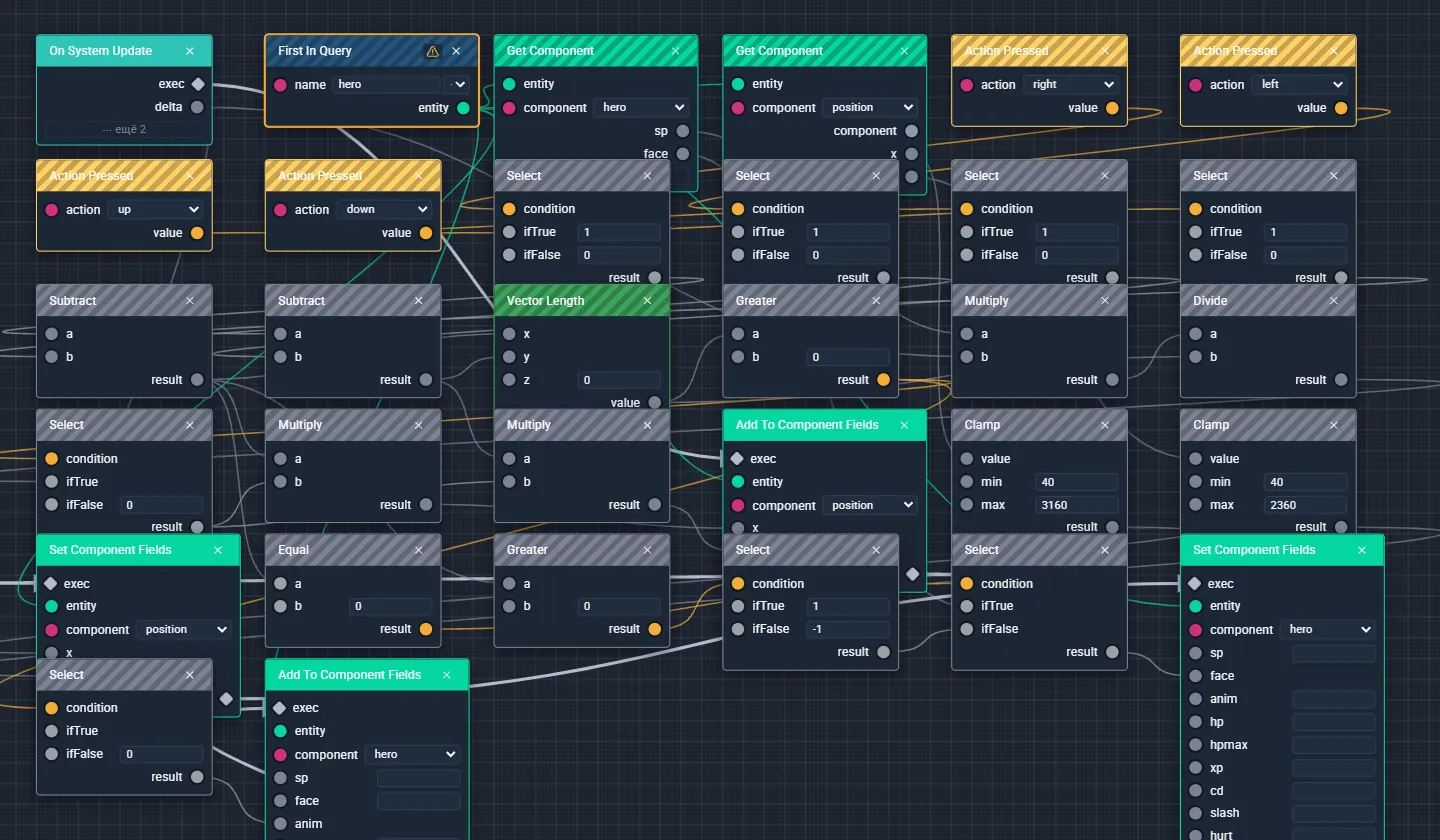Click the delta port of On System Update
The height and width of the screenshot is (840, 1440).
pyautogui.click(x=198, y=107)
